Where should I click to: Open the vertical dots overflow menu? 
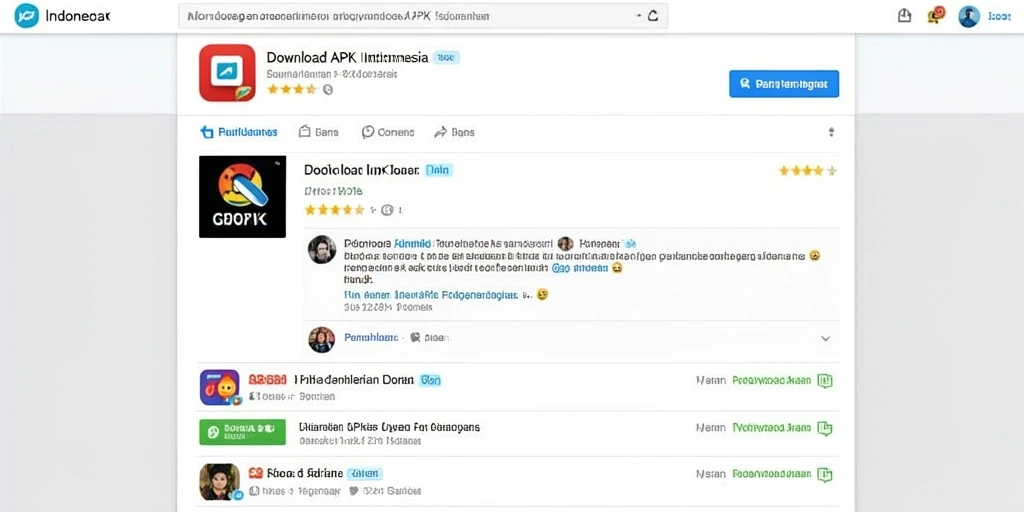tap(831, 132)
